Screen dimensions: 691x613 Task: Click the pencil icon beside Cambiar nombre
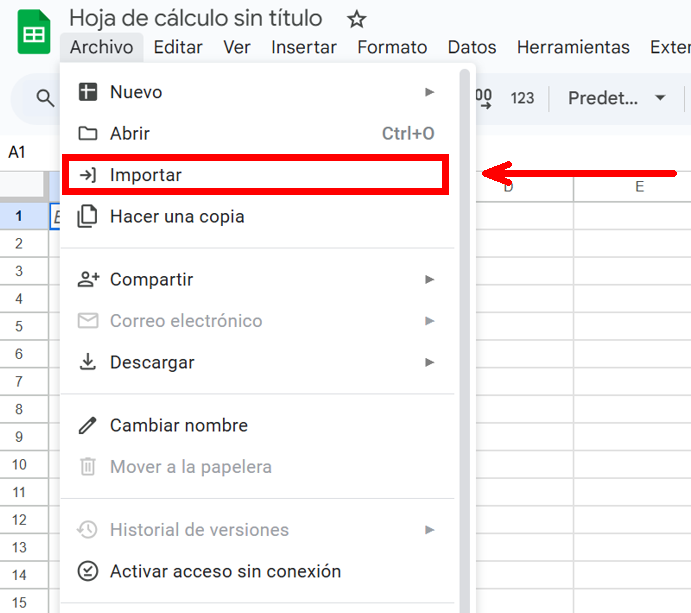point(88,425)
